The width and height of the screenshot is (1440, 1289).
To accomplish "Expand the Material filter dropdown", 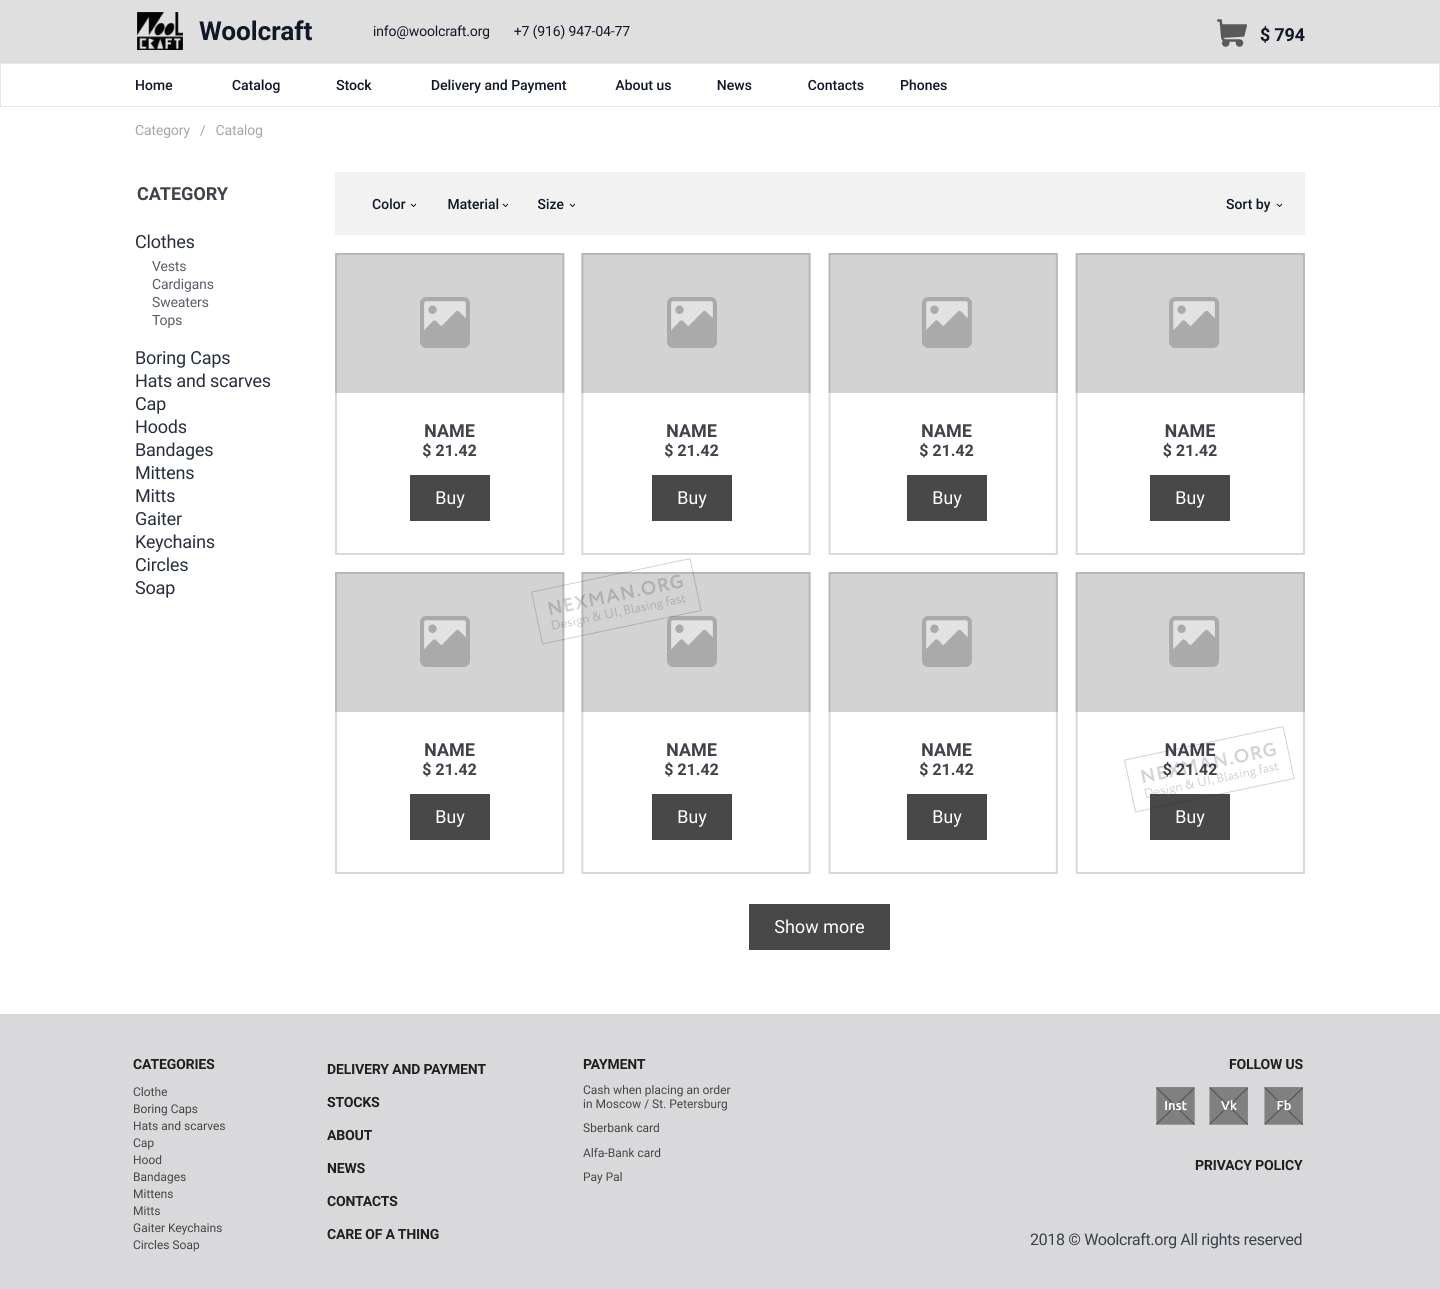I will (x=477, y=204).
